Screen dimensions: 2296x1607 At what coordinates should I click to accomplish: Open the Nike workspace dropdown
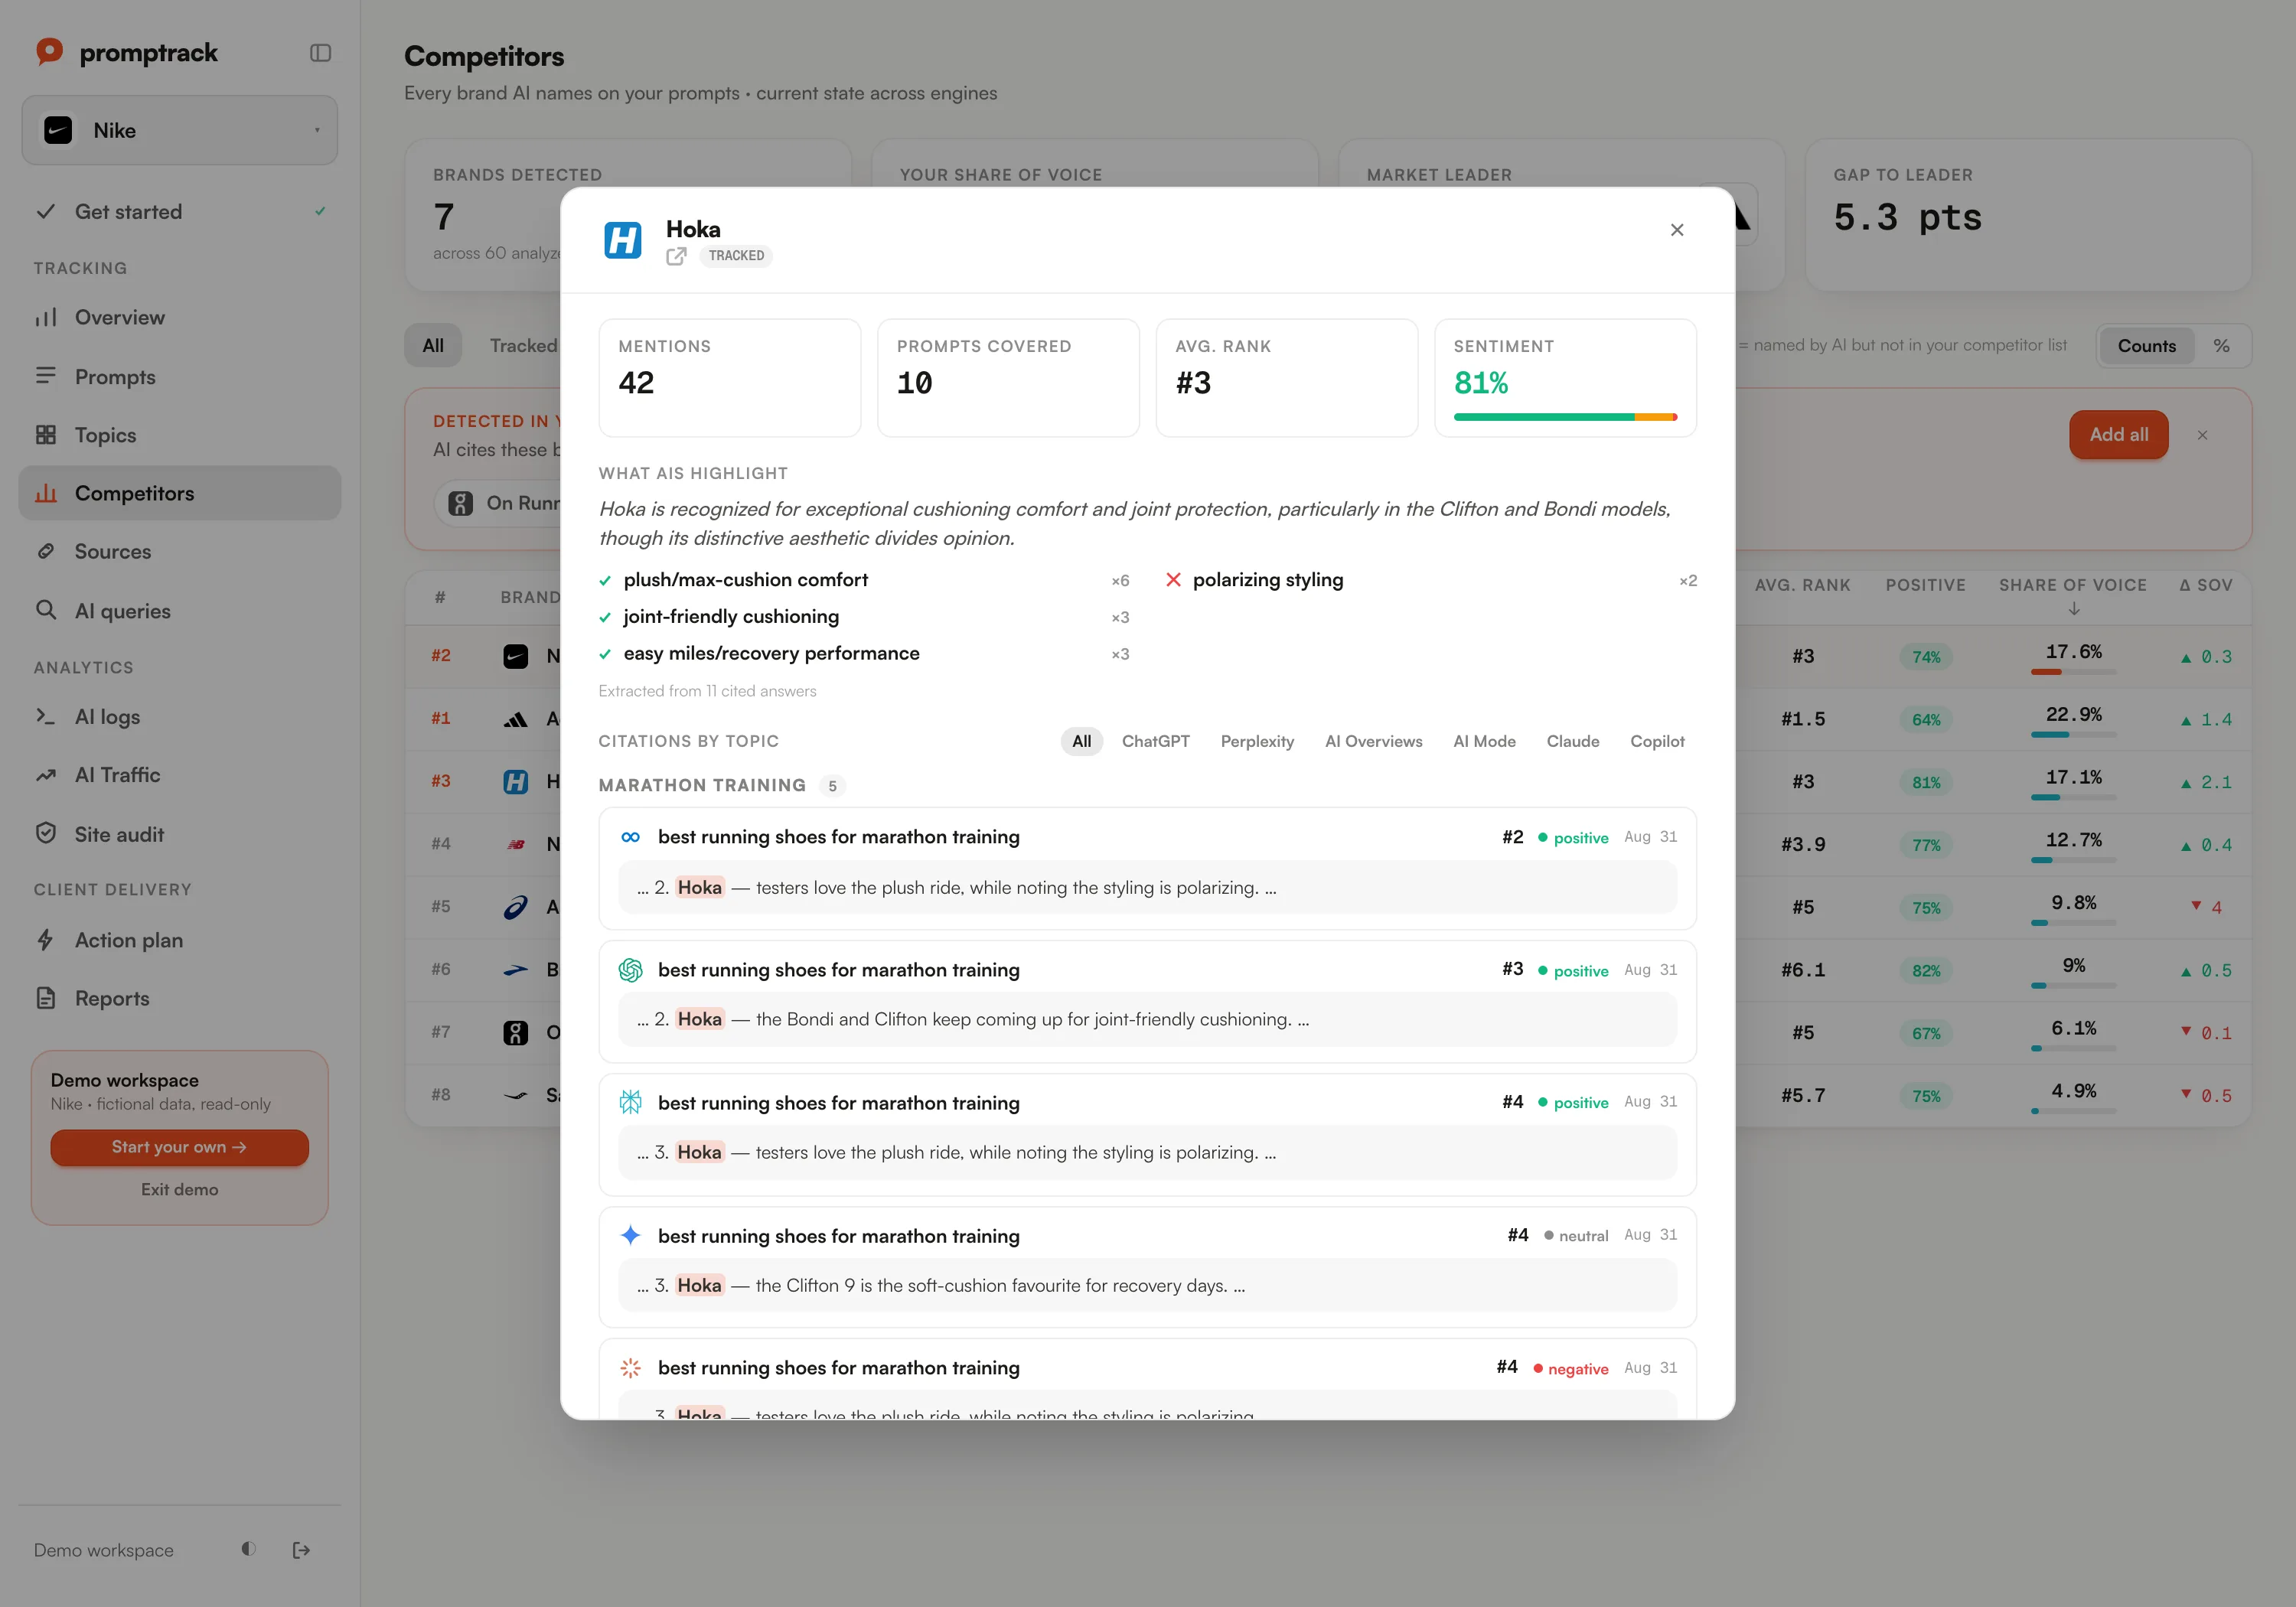pyautogui.click(x=180, y=130)
